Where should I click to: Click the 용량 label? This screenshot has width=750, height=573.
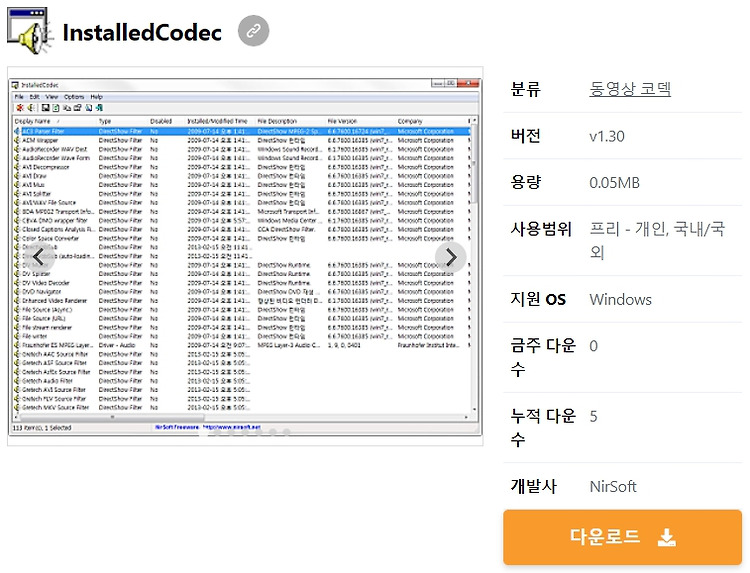[525, 182]
